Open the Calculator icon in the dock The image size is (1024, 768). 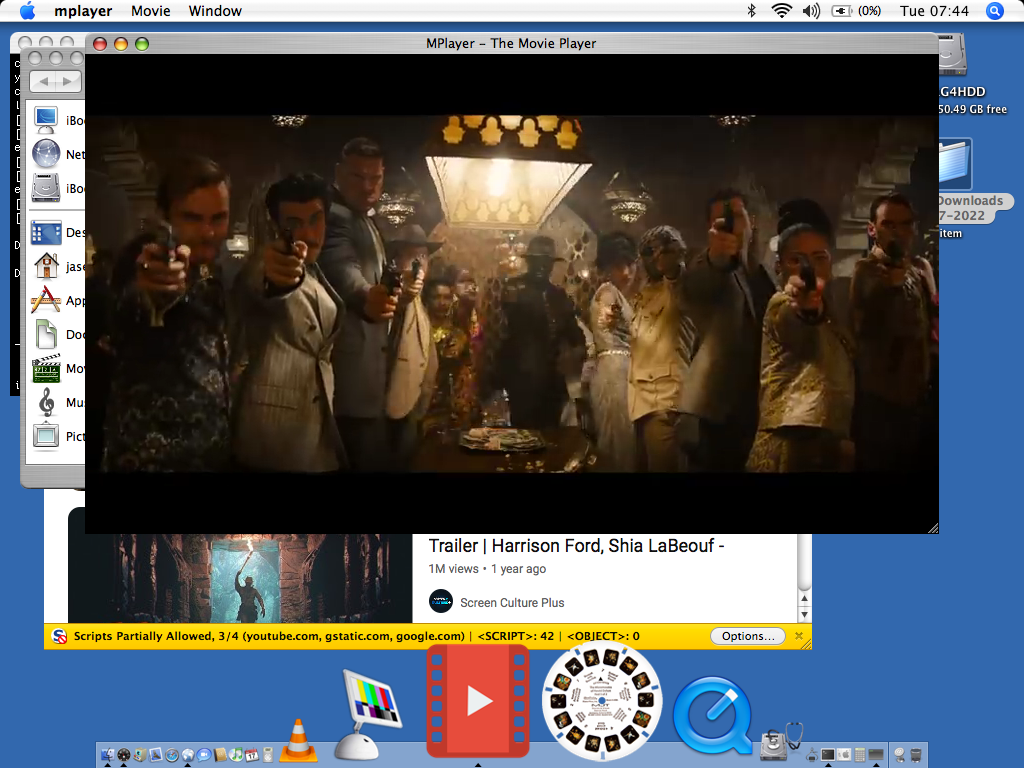click(x=860, y=755)
